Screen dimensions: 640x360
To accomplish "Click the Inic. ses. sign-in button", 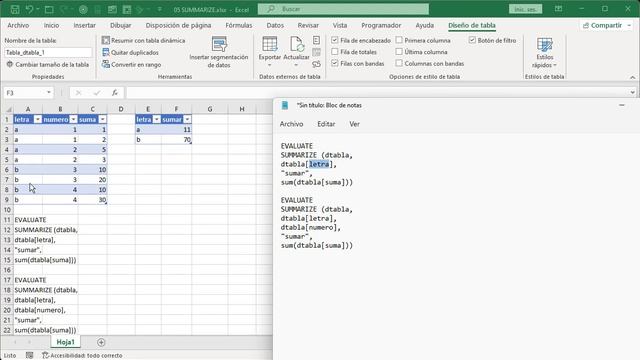I will (525, 9).
